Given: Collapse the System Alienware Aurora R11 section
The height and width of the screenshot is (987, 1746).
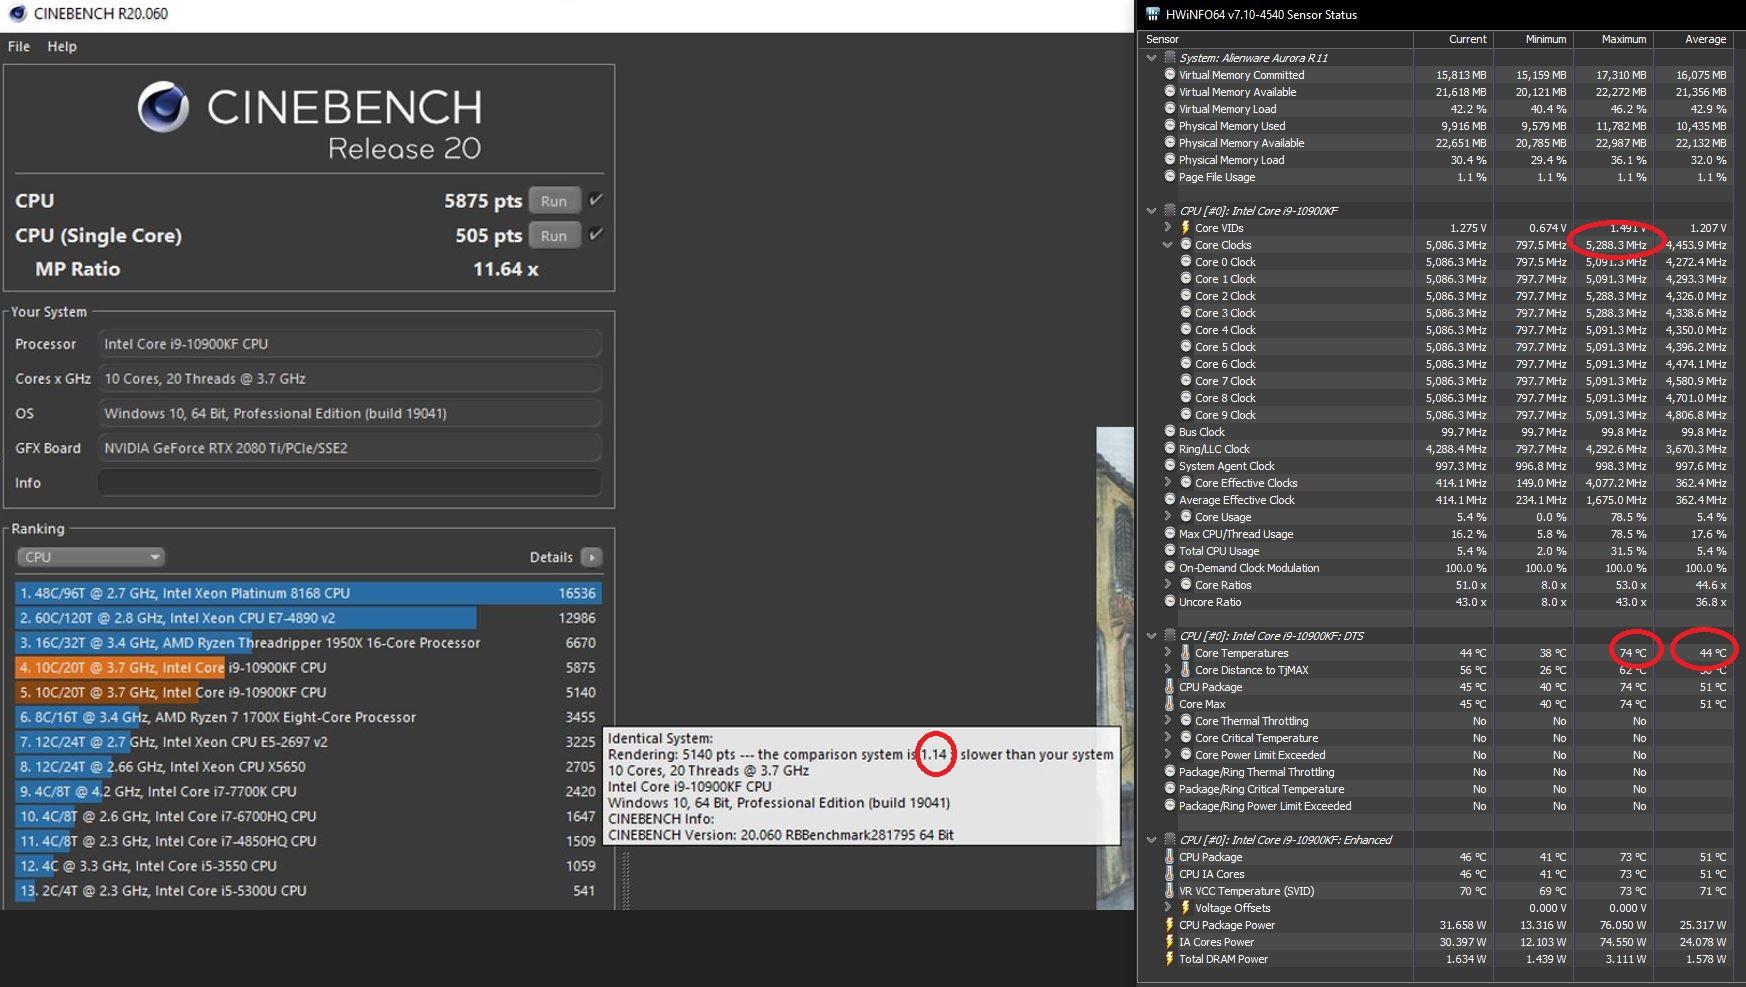Looking at the screenshot, I should (1151, 58).
